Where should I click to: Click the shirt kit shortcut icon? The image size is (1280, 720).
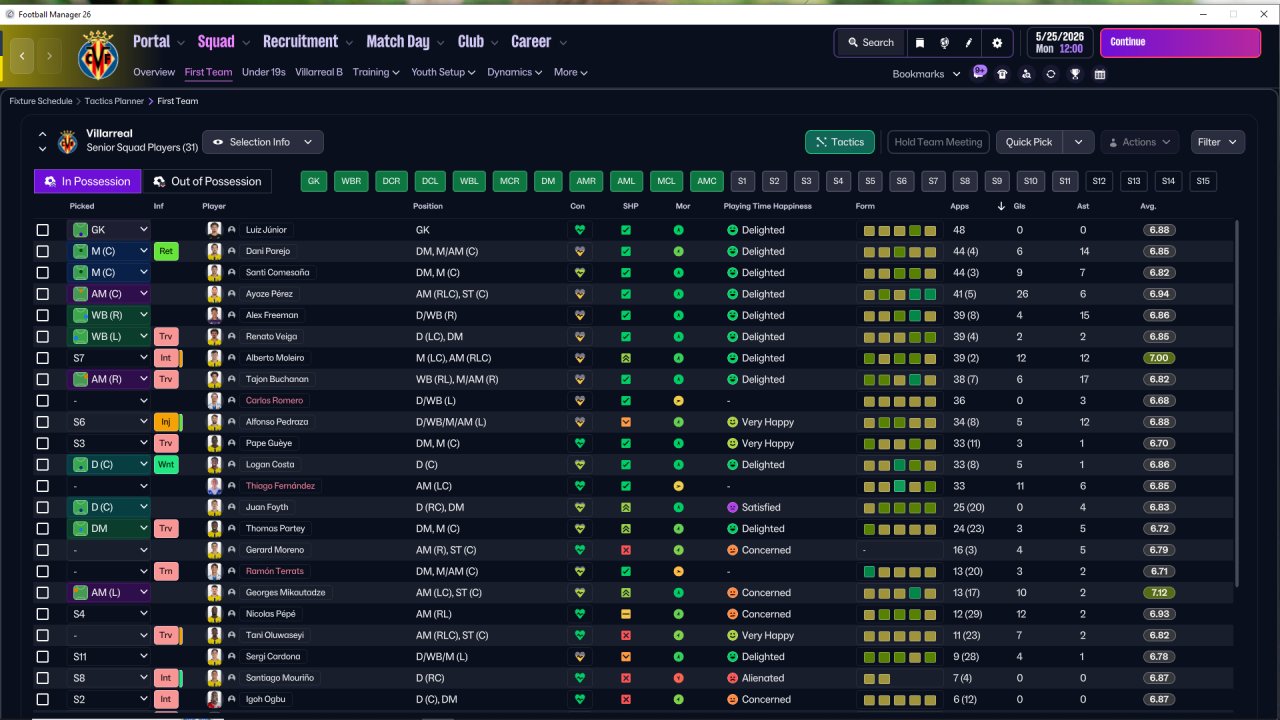(1002, 73)
